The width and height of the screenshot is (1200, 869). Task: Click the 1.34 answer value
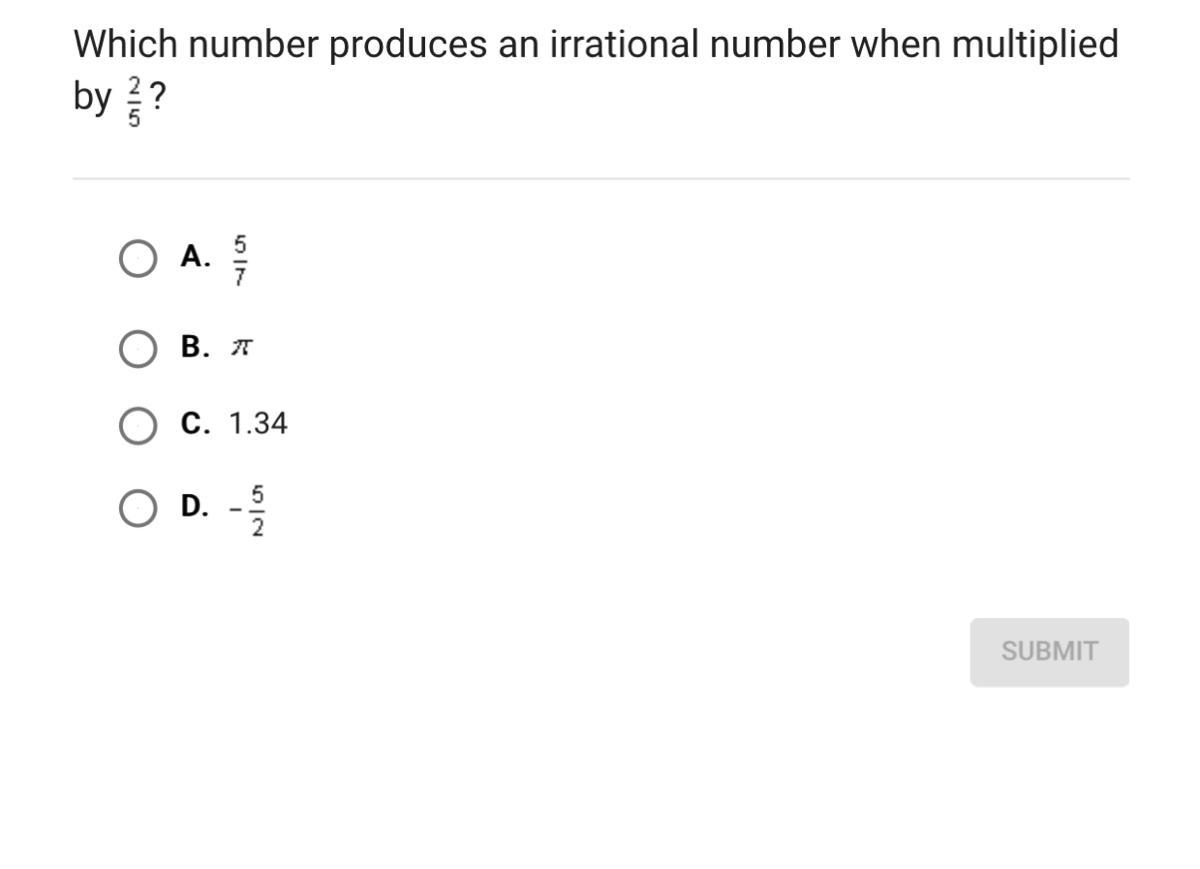(258, 425)
